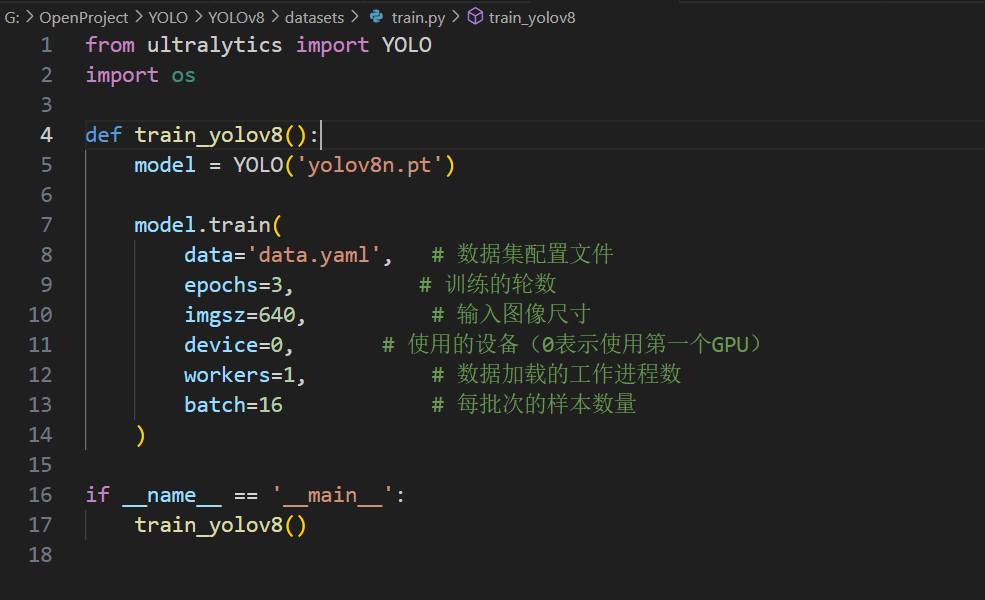Click line number 1 in gutter
Screen dimensions: 985x600
[x=46, y=45]
